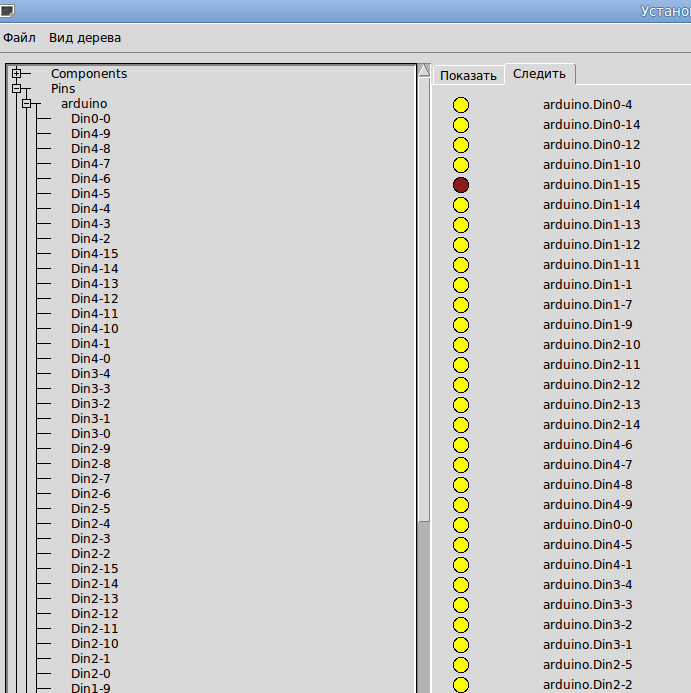Click the window icon in title bar

click(x=8, y=10)
